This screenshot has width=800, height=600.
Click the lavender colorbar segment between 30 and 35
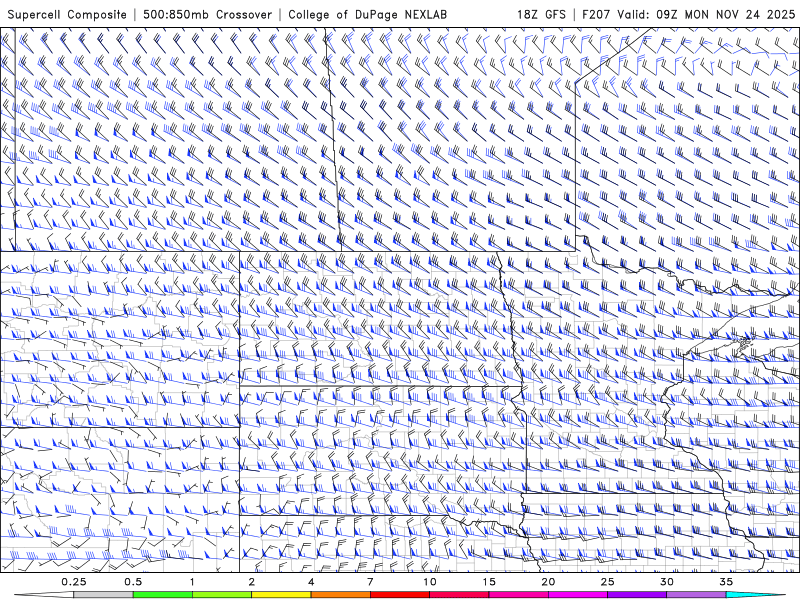click(x=696, y=595)
